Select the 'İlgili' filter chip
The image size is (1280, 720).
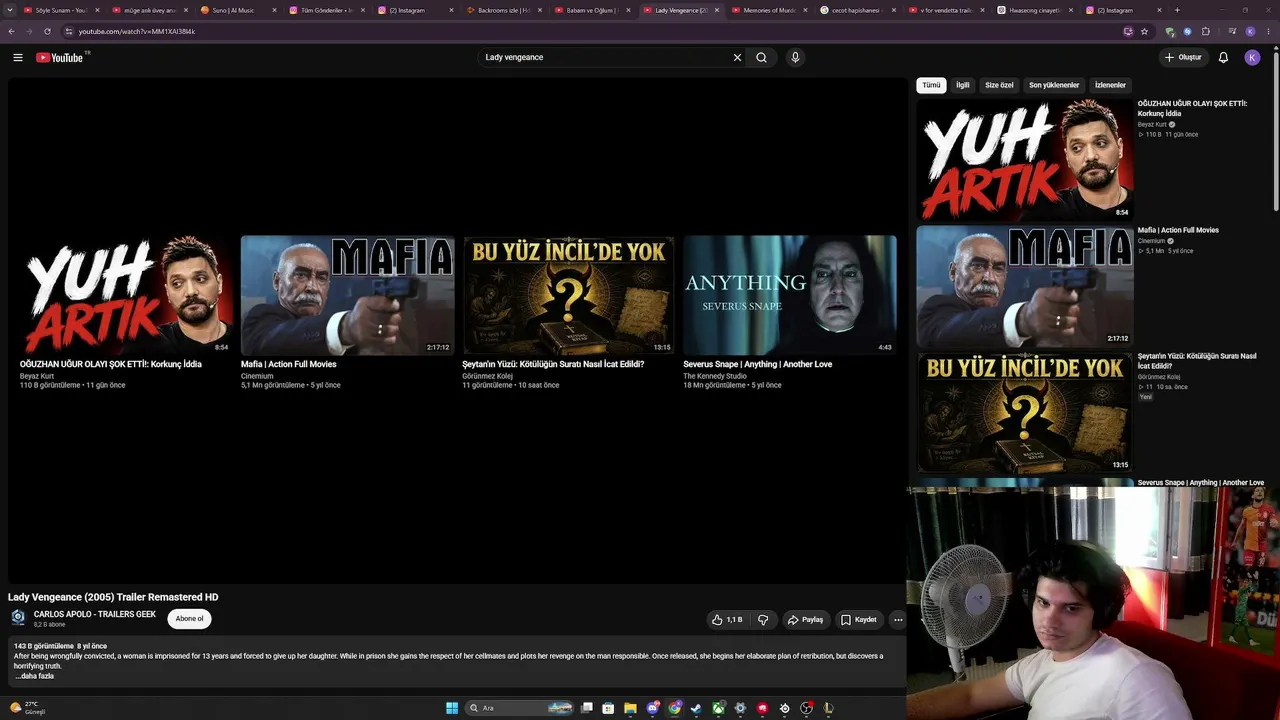point(963,85)
